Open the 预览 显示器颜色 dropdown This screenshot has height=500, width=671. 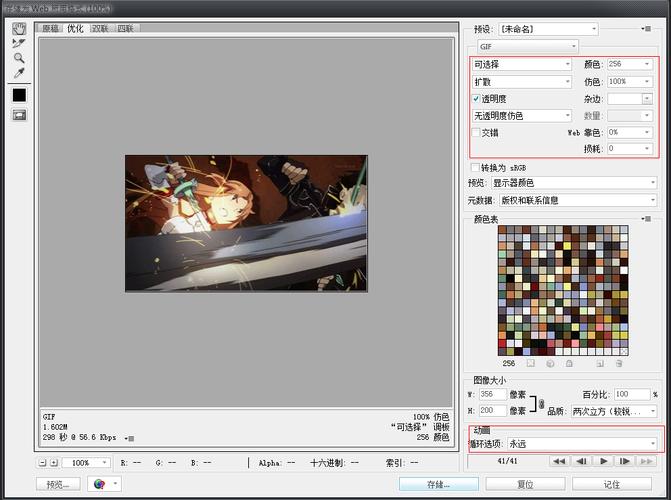pyautogui.click(x=574, y=183)
